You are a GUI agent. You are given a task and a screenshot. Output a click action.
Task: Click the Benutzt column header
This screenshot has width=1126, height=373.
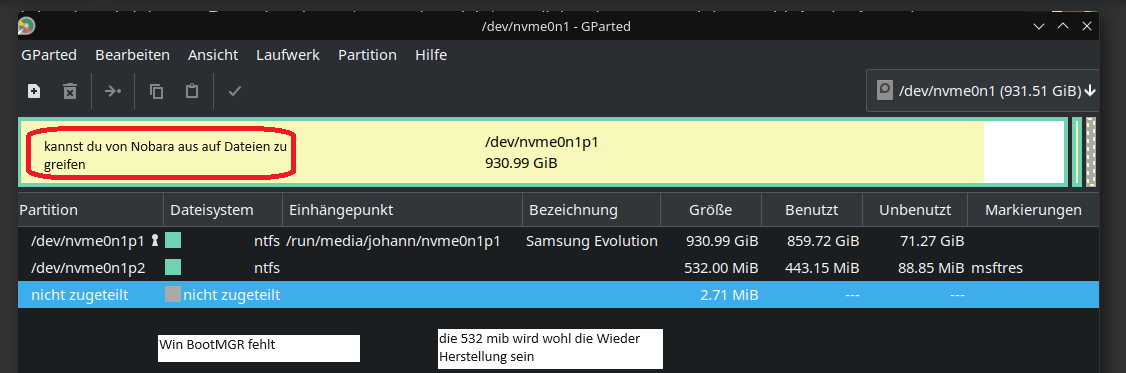pyautogui.click(x=812, y=211)
